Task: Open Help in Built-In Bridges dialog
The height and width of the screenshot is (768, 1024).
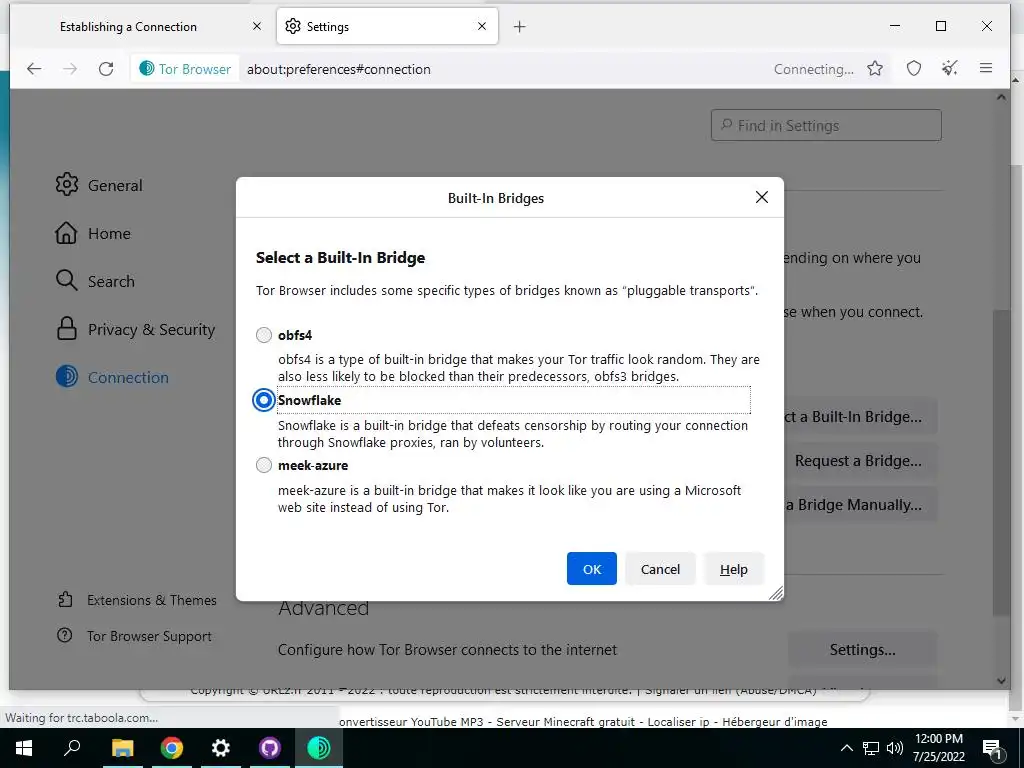Action: pos(733,569)
